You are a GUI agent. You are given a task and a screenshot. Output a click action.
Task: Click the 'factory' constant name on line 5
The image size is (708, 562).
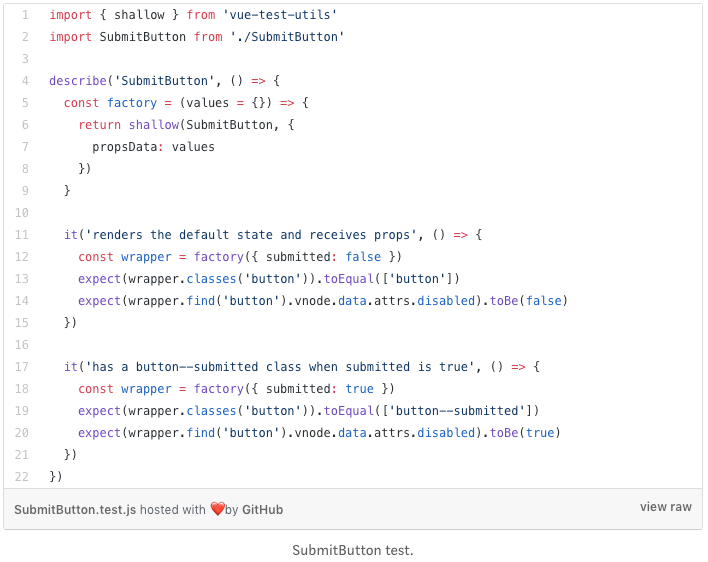(132, 103)
